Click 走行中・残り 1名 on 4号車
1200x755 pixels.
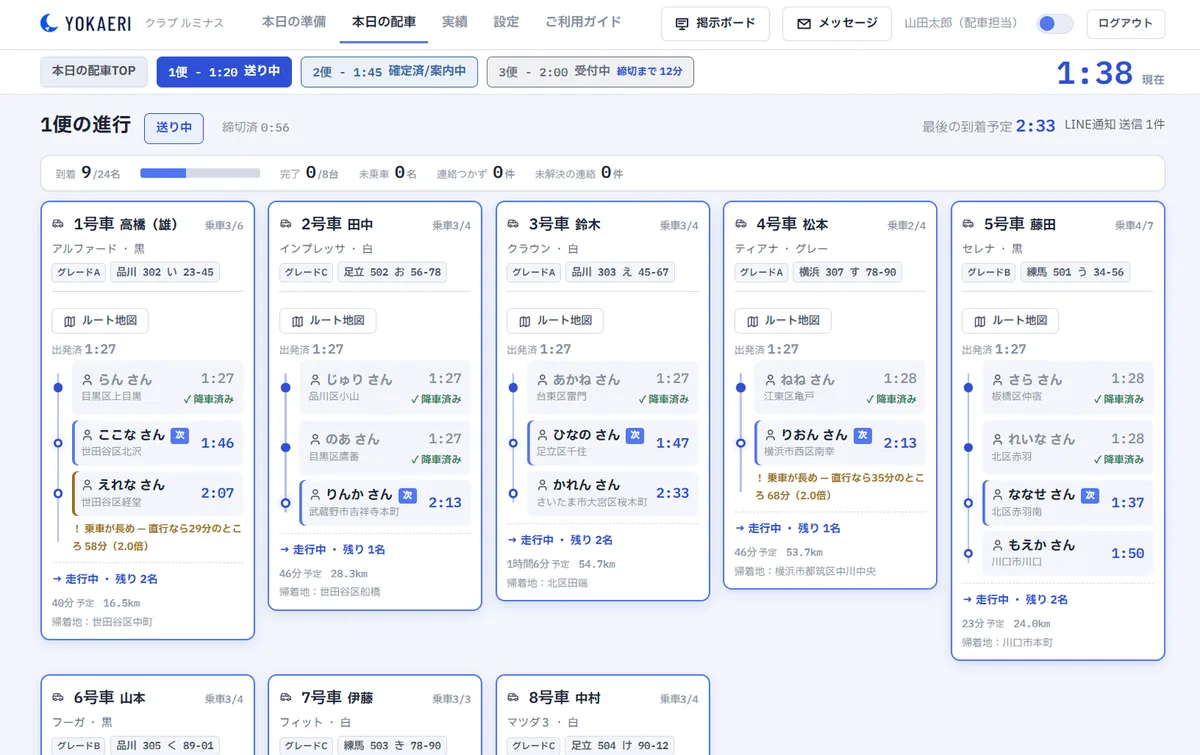point(787,528)
